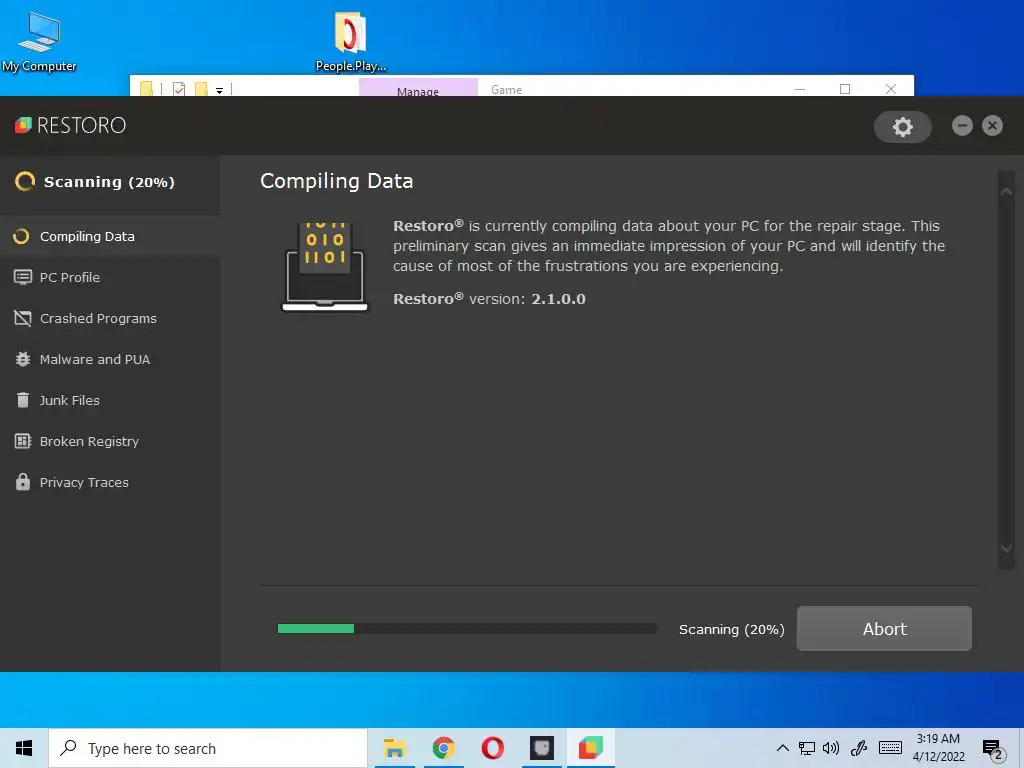Open File Explorer from taskbar
The height and width of the screenshot is (768, 1024).
pos(394,748)
